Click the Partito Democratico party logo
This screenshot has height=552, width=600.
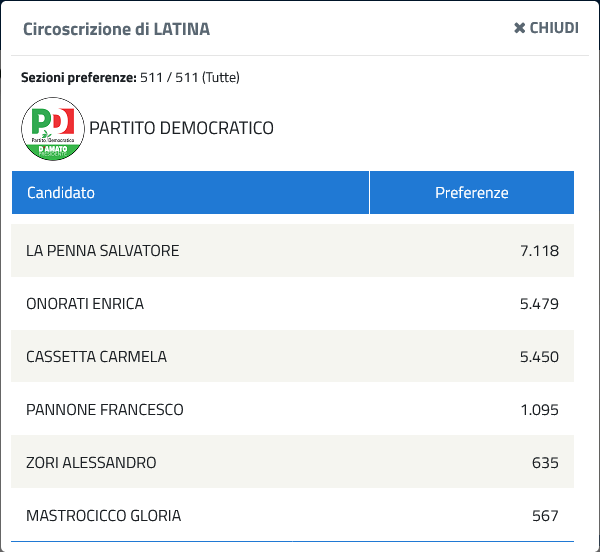click(x=53, y=129)
